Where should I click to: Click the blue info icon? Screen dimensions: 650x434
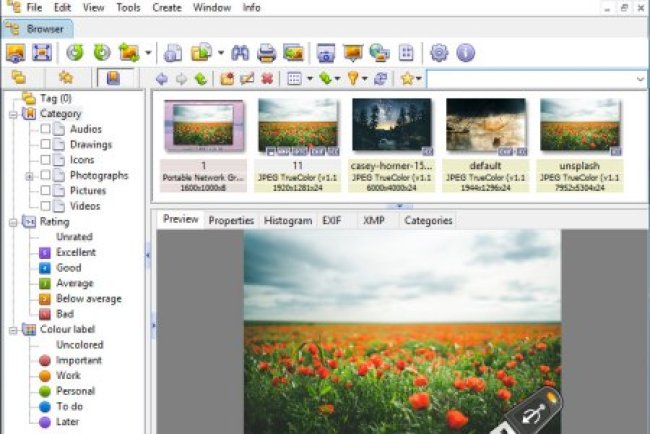(x=465, y=53)
